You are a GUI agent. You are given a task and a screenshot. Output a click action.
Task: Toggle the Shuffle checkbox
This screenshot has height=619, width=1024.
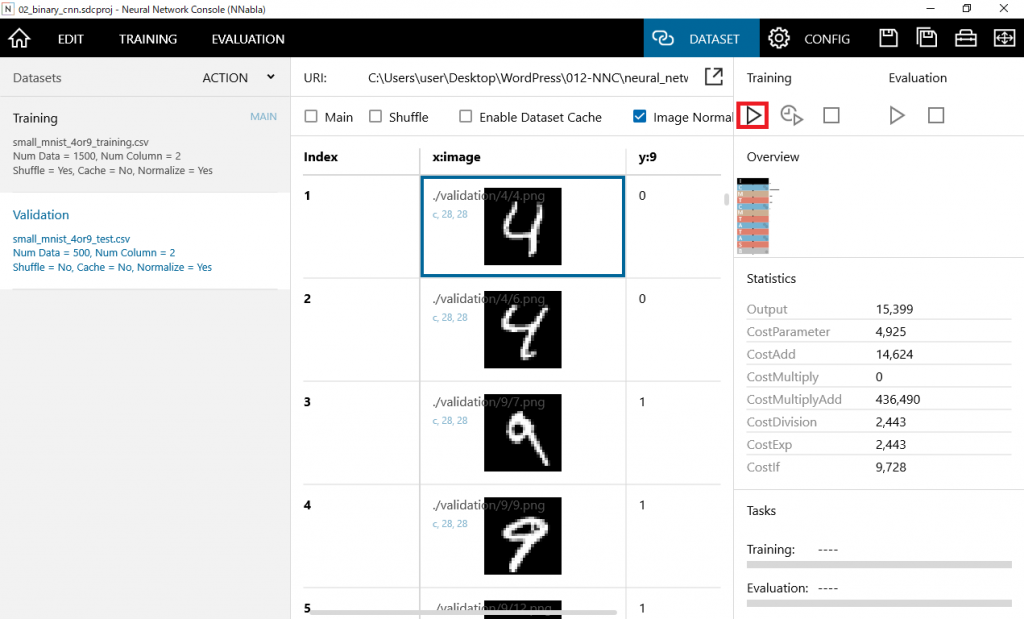[x=376, y=117]
